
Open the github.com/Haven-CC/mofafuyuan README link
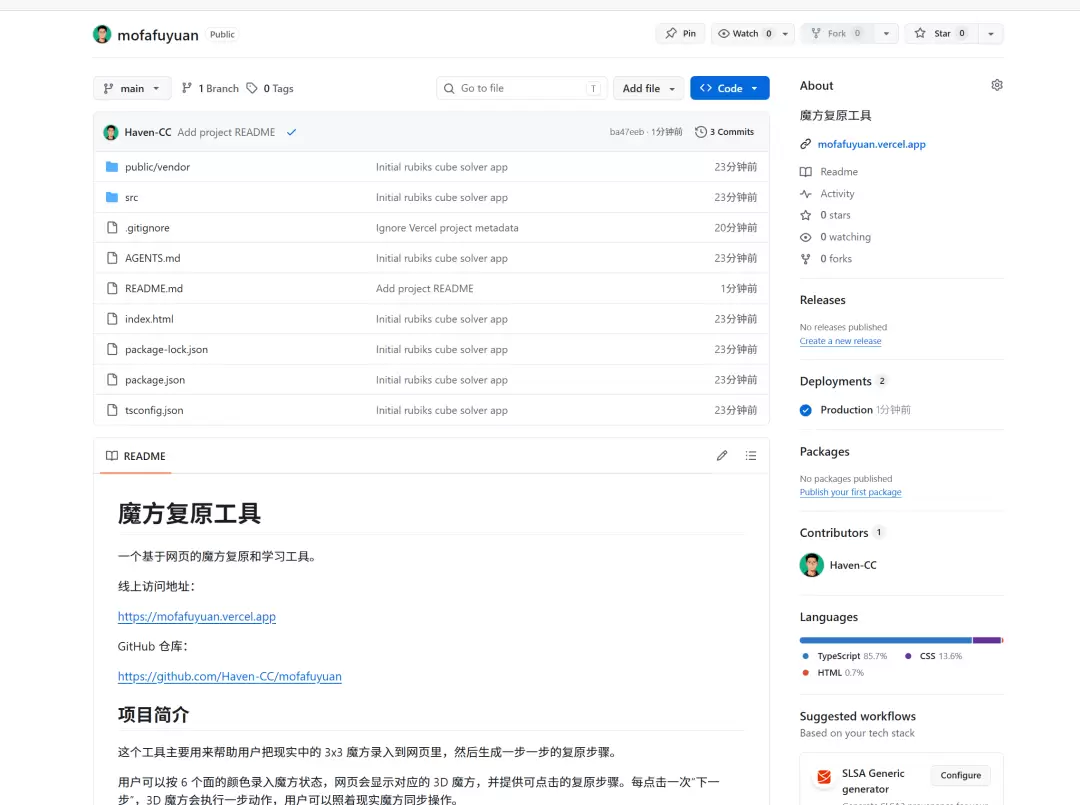point(229,676)
